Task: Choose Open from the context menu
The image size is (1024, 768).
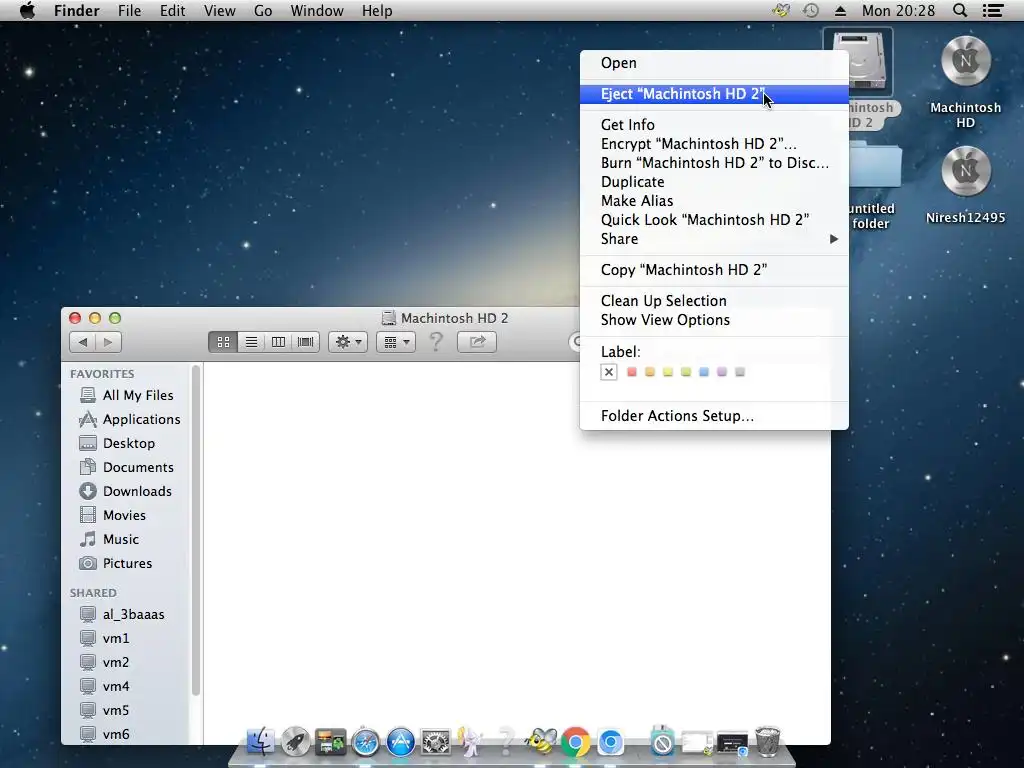Action: 714,63
